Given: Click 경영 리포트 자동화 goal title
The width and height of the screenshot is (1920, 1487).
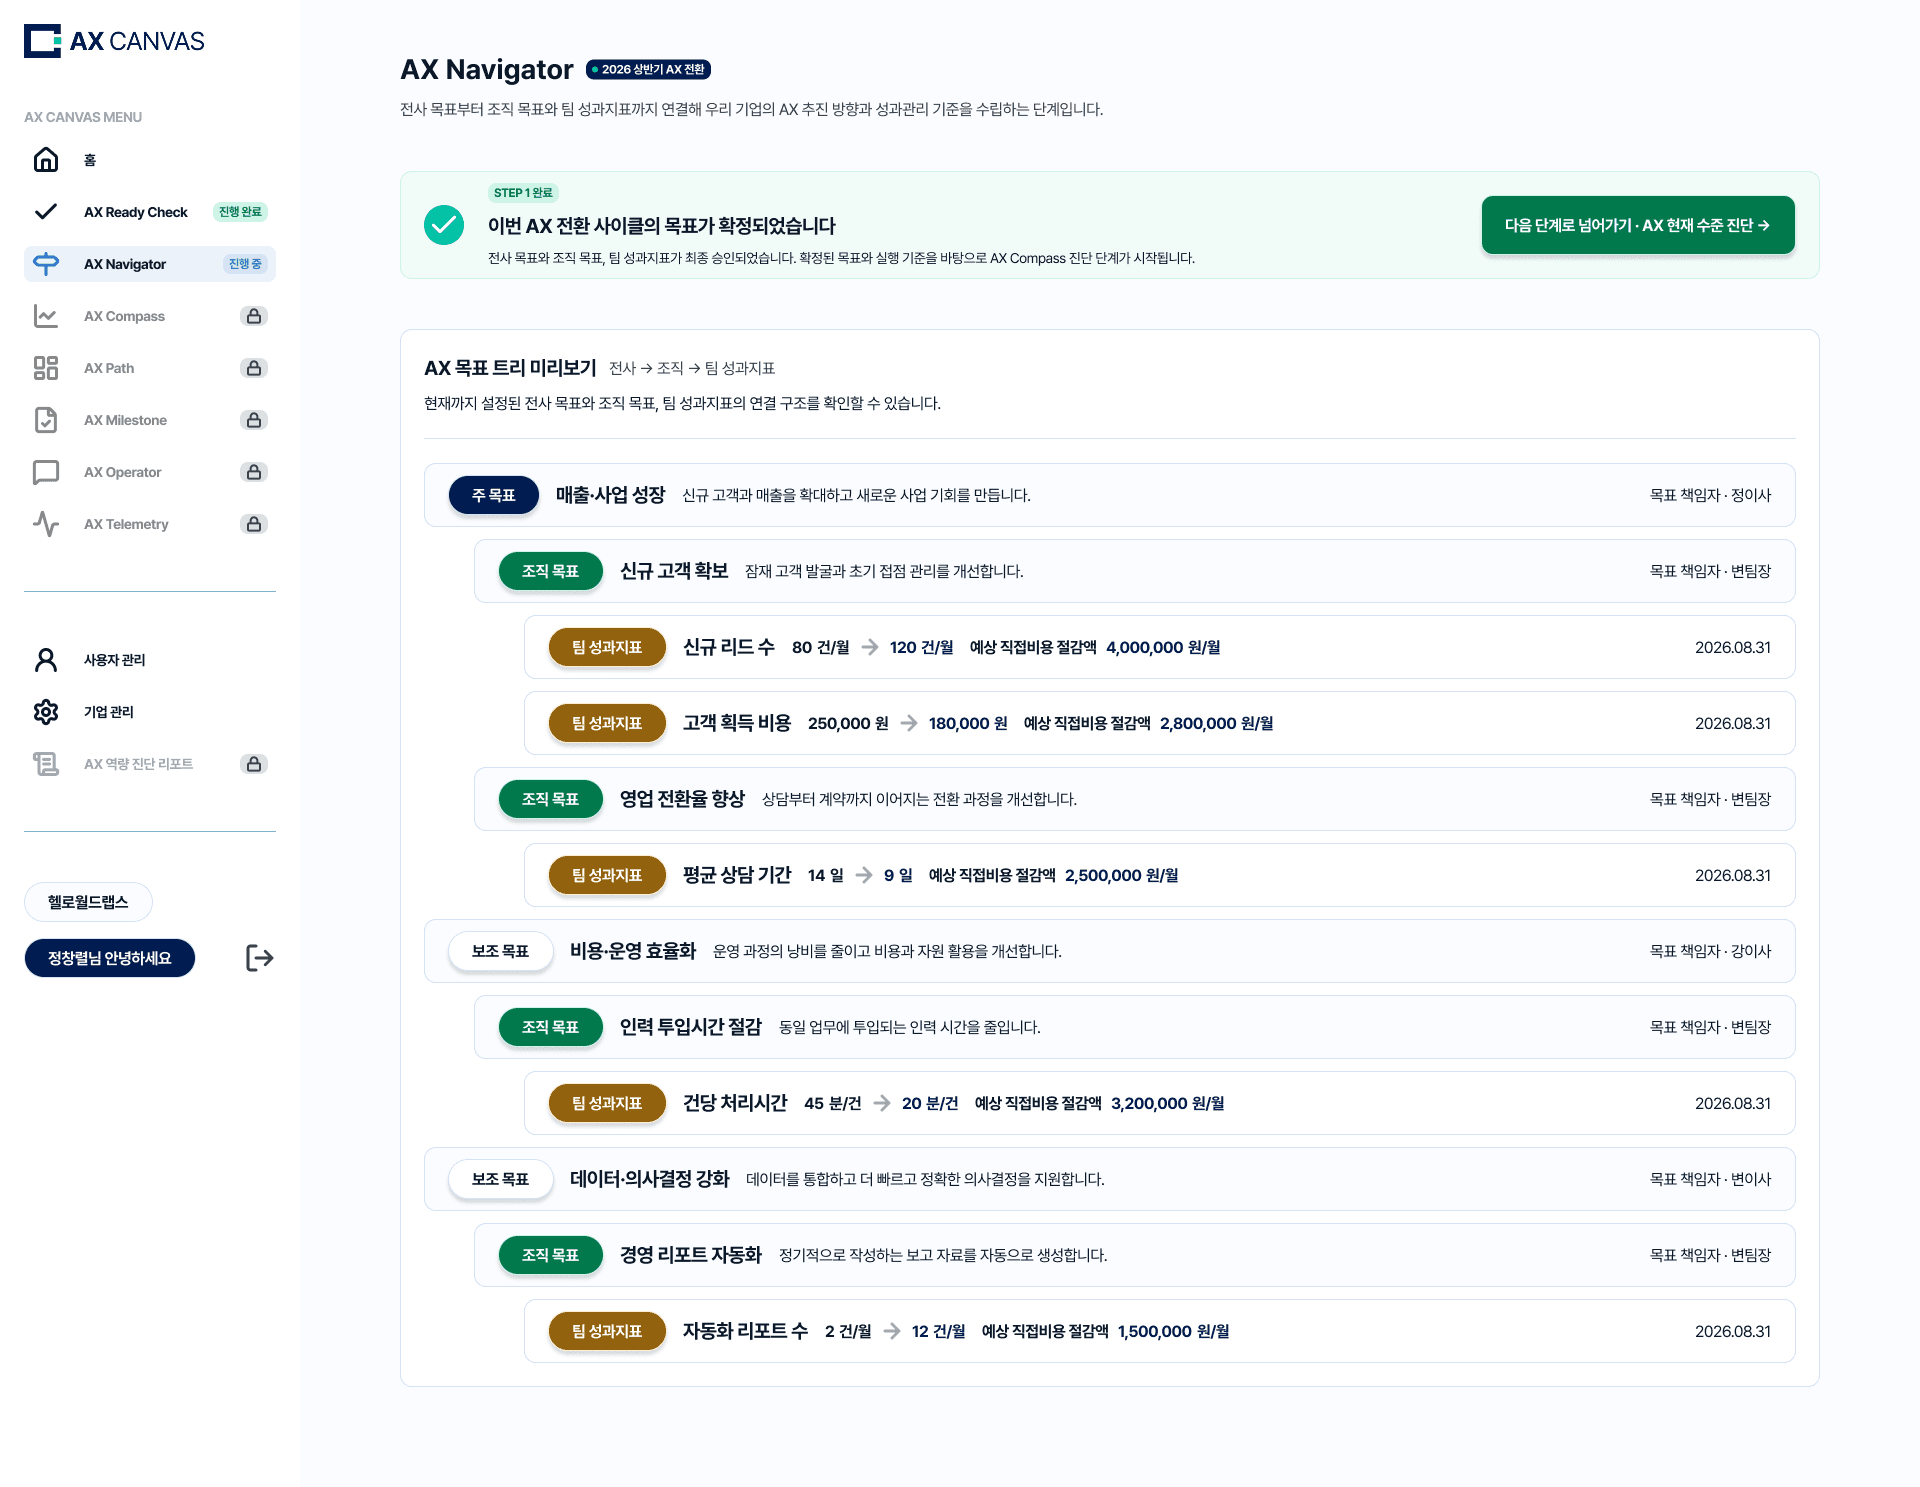Looking at the screenshot, I should (x=691, y=1255).
